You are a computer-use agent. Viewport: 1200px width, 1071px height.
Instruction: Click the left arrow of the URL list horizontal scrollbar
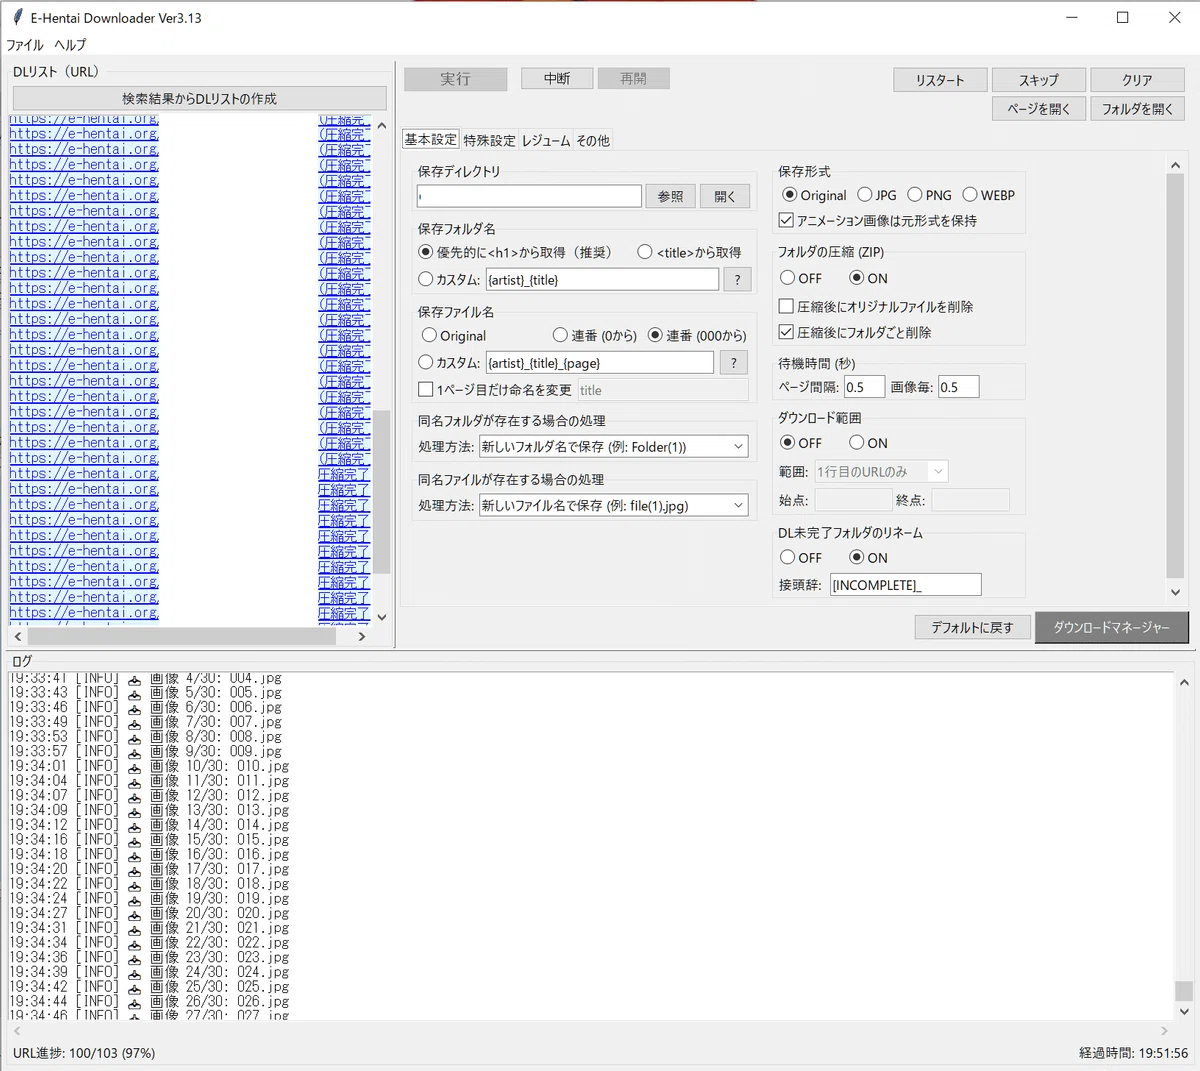[x=18, y=636]
